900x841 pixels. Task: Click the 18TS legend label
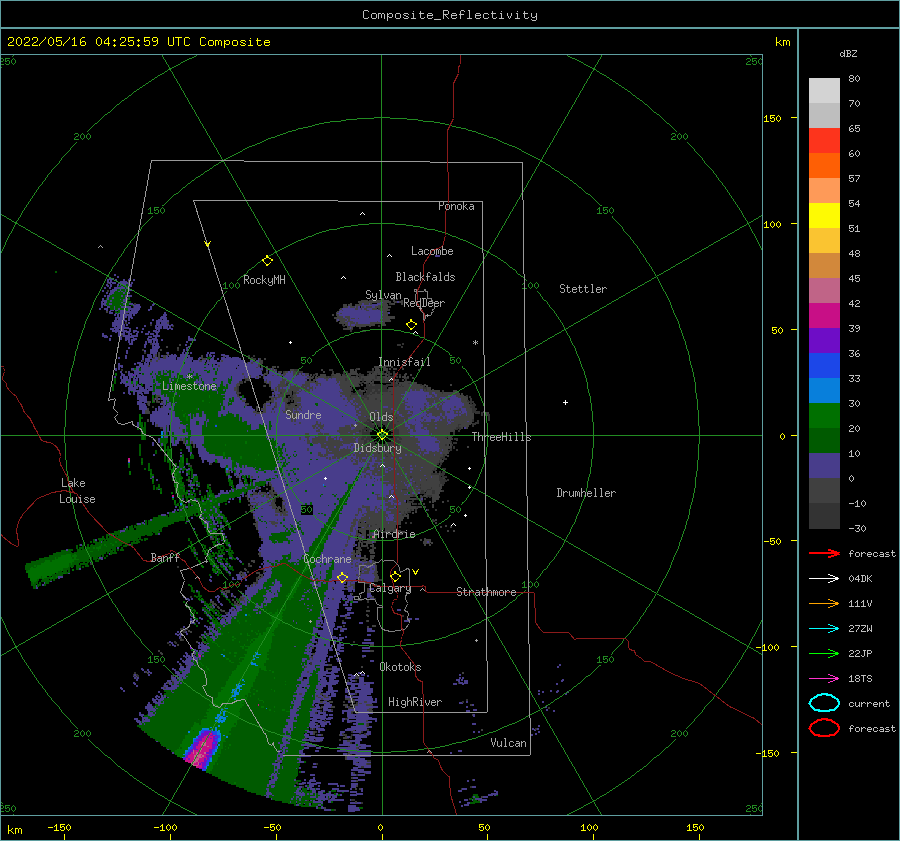[x=860, y=679]
